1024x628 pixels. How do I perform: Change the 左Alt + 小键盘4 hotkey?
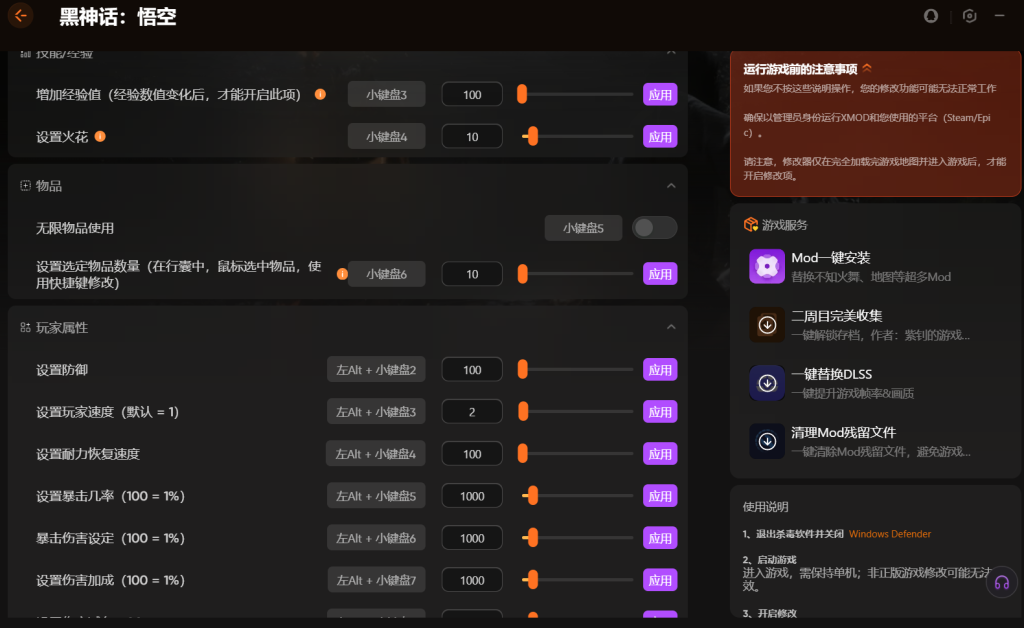[x=376, y=454]
